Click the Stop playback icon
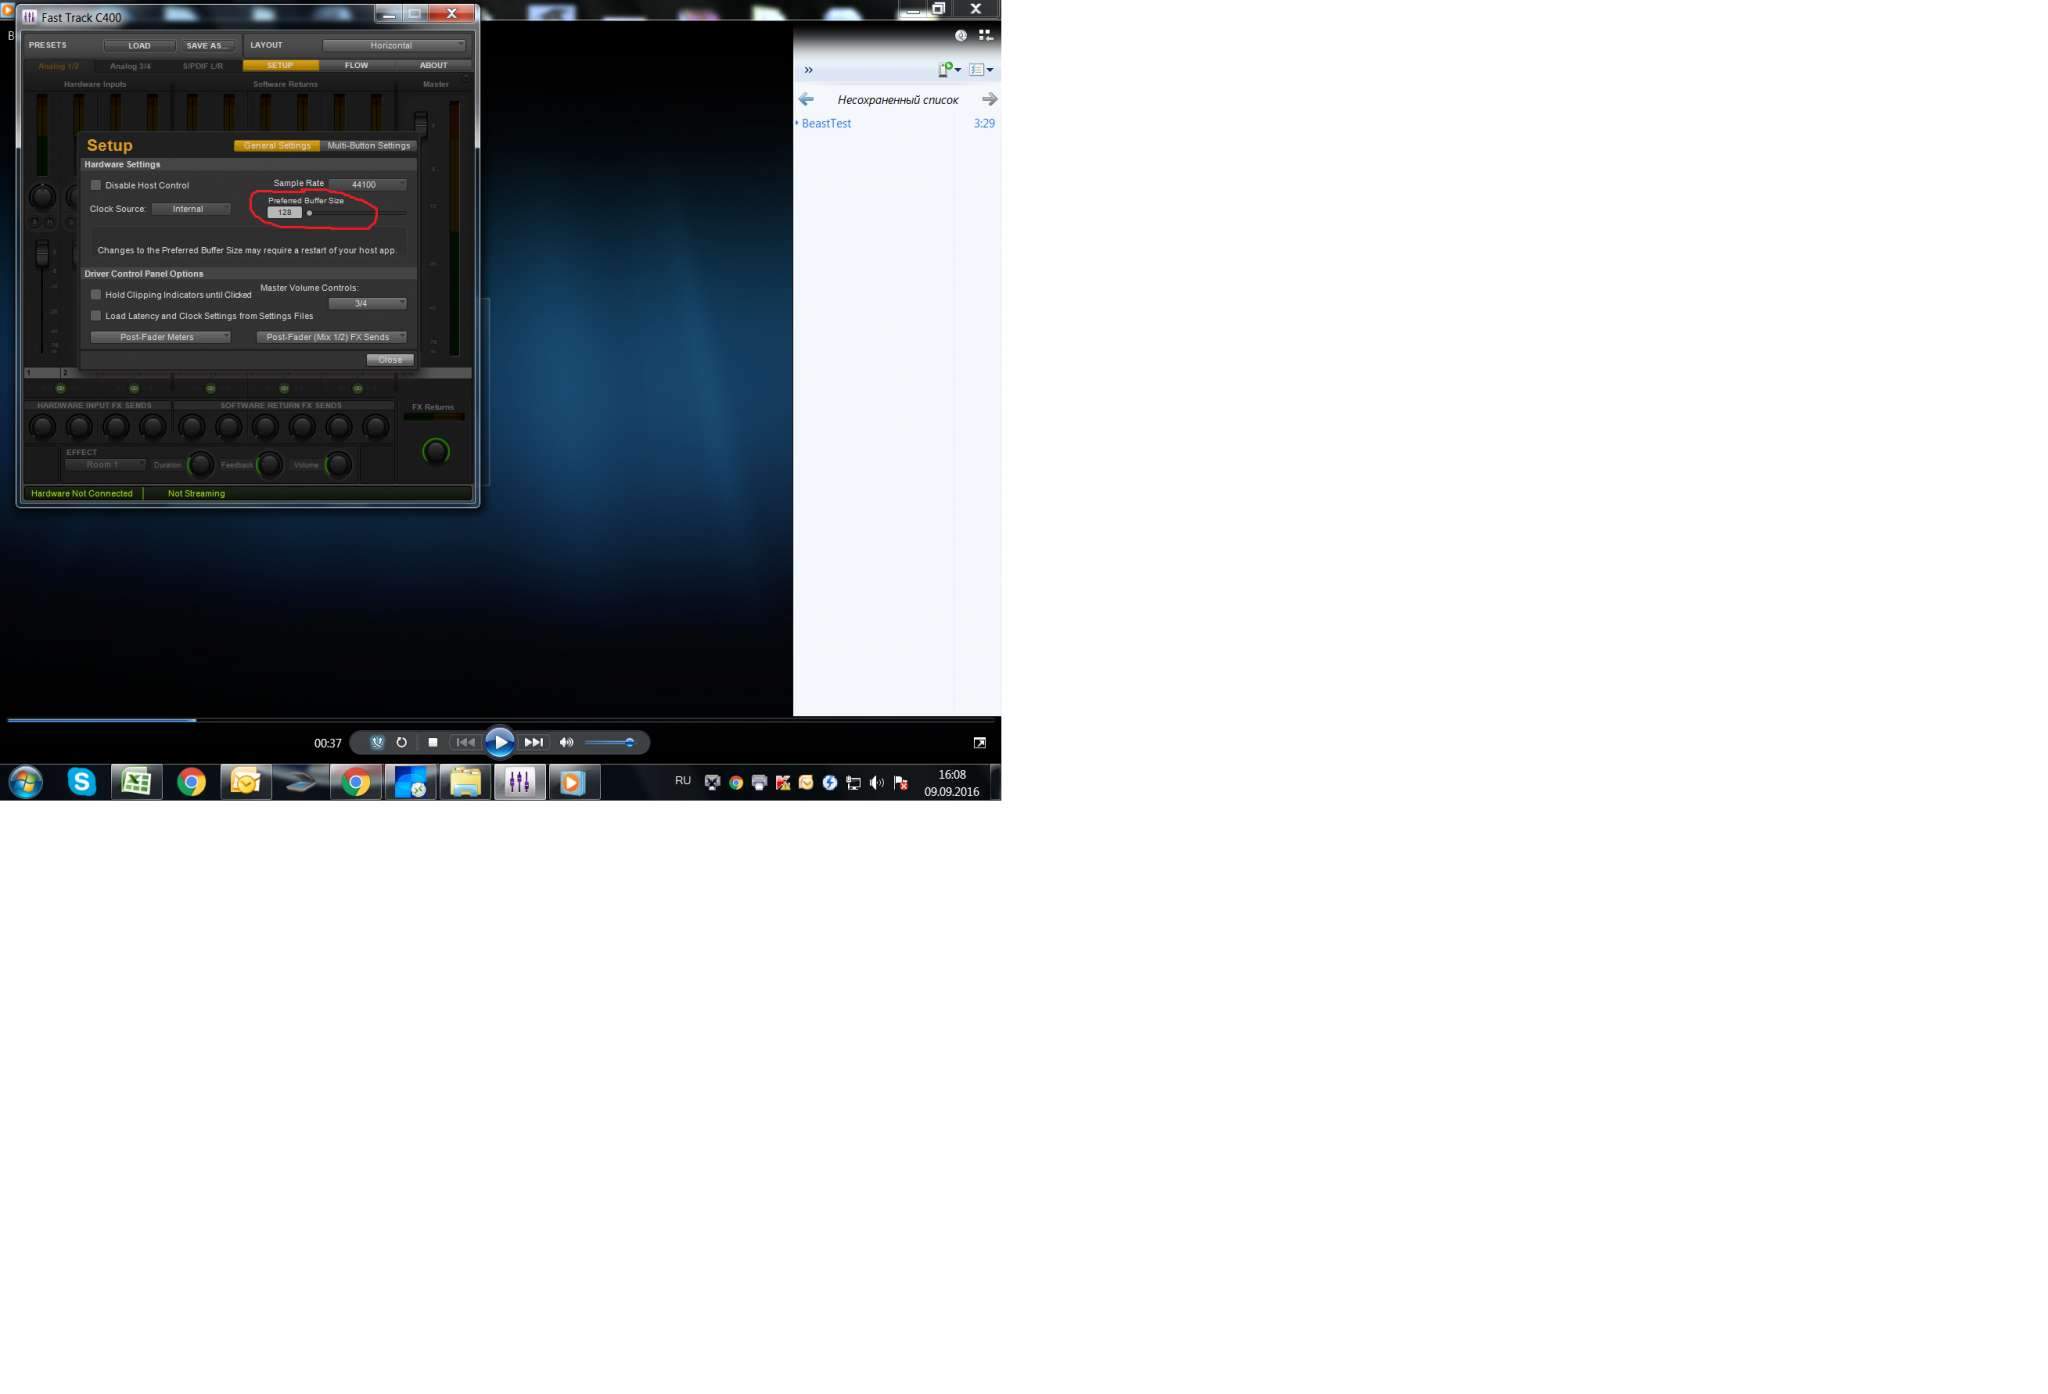The height and width of the screenshot is (1394, 2048). (x=432, y=742)
